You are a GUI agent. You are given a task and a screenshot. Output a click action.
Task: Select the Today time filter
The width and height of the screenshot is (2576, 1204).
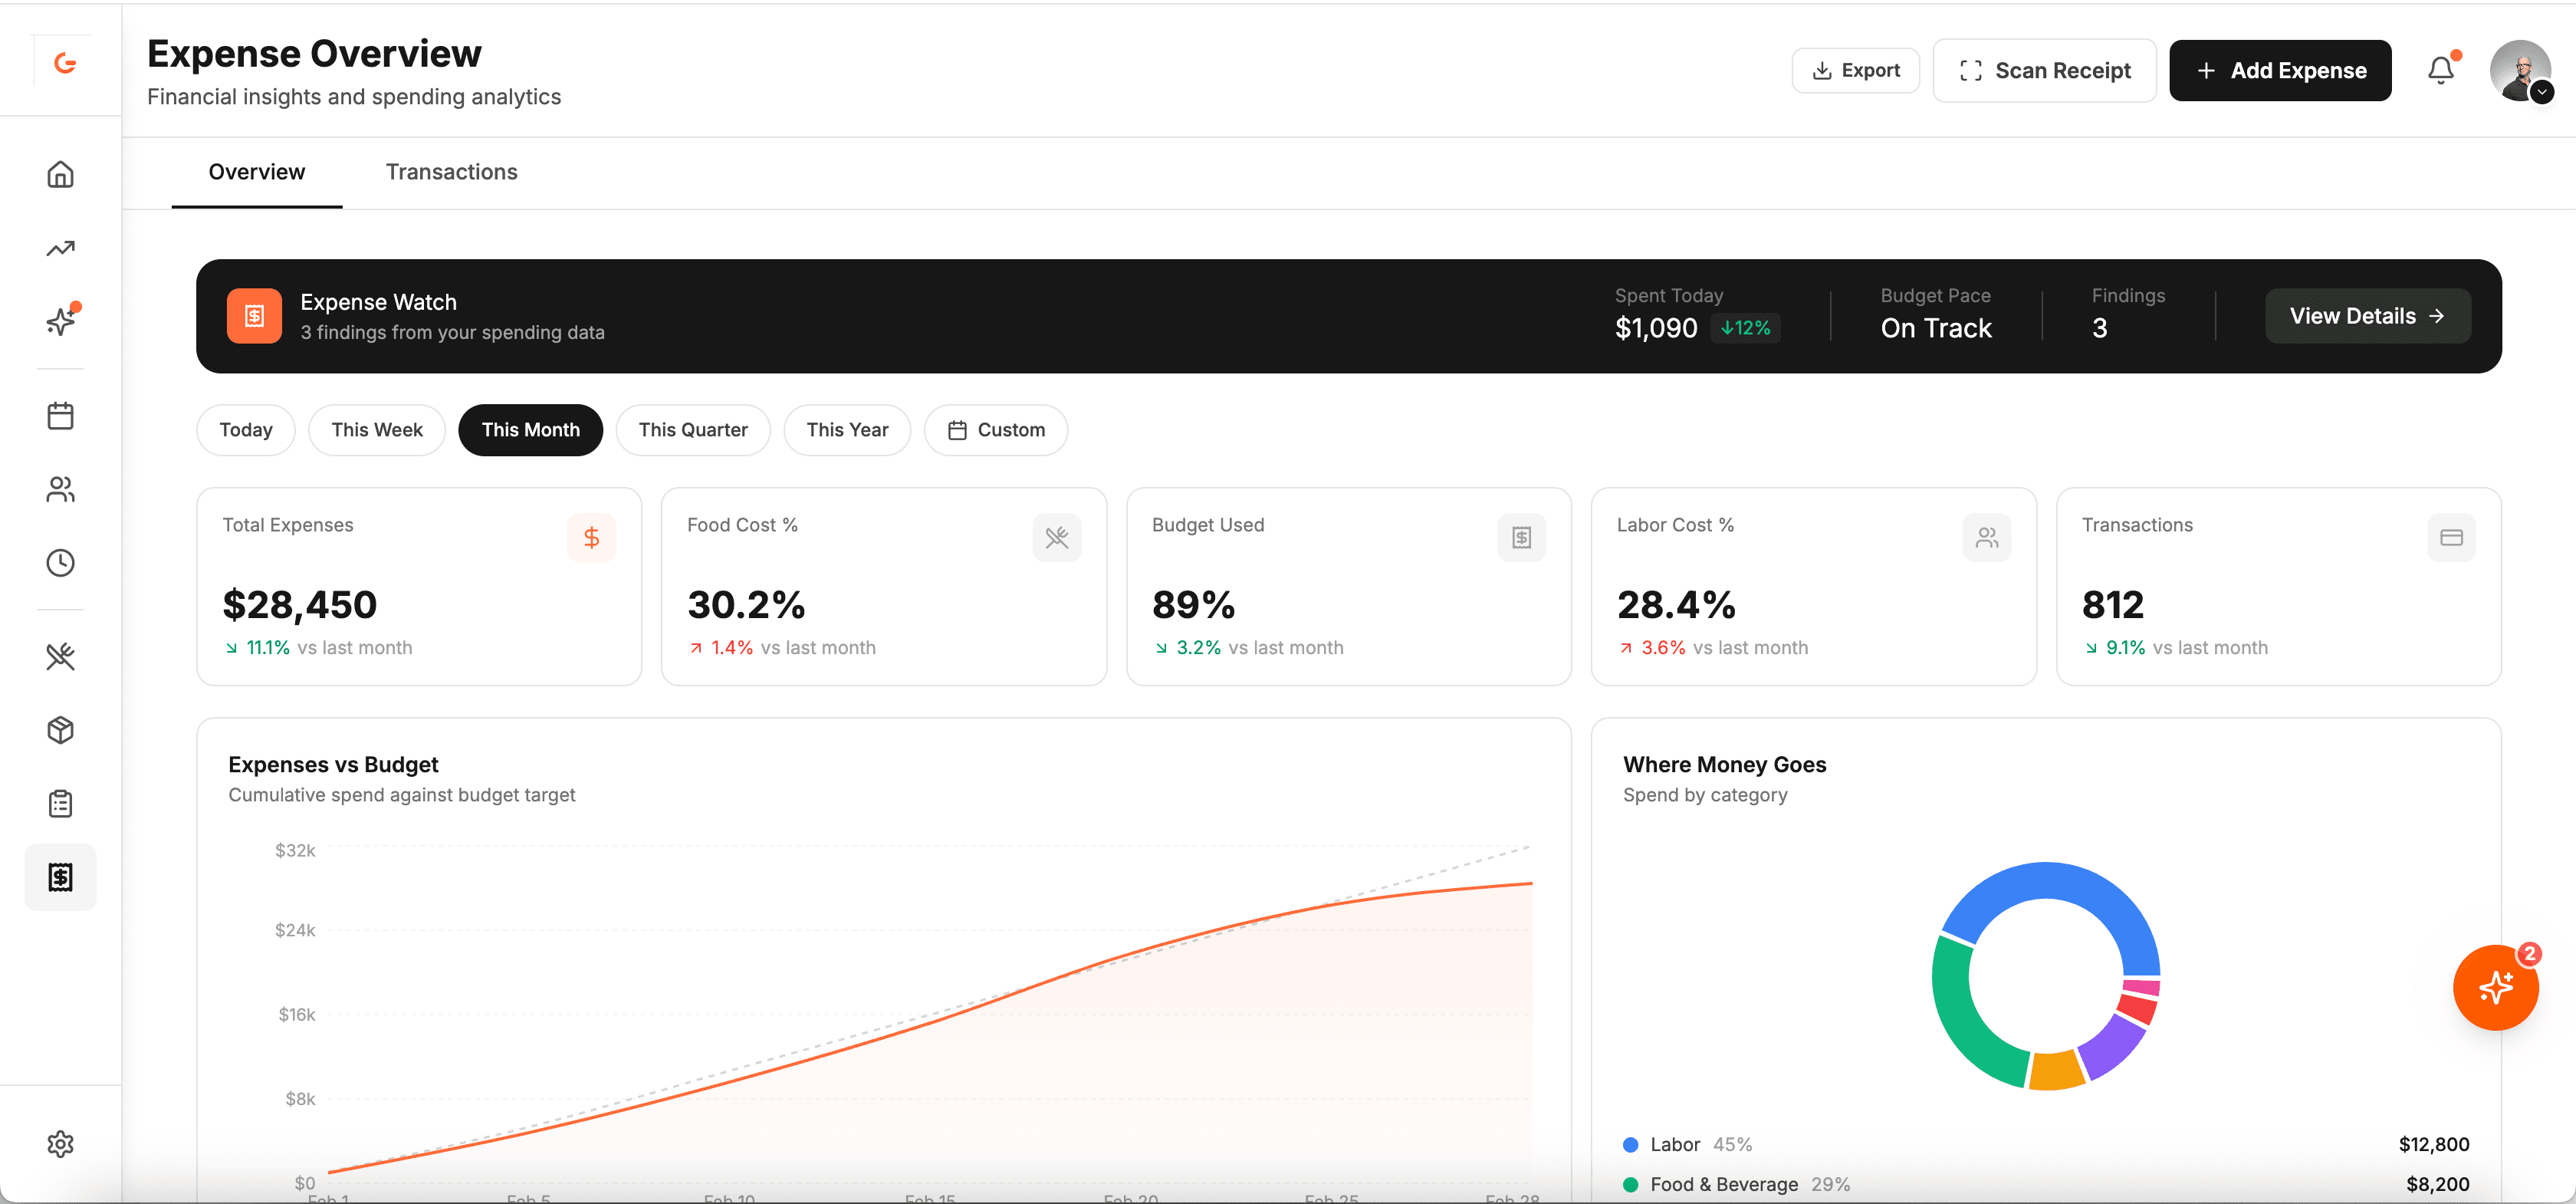(245, 429)
